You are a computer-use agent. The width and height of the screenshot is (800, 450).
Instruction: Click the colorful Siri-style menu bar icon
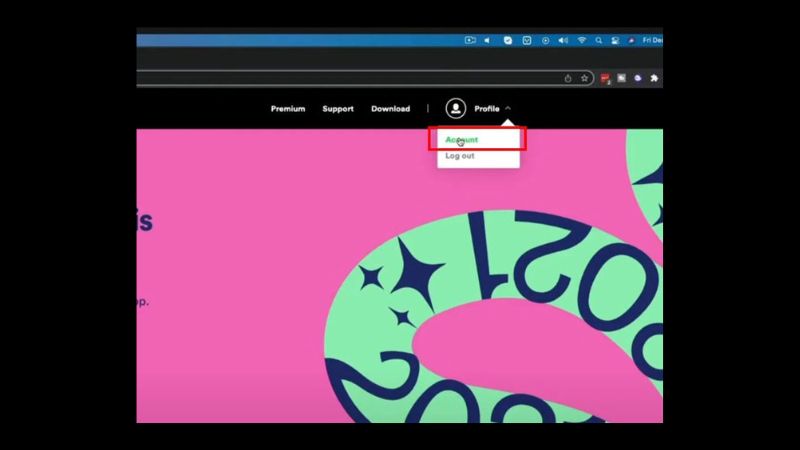[631, 40]
